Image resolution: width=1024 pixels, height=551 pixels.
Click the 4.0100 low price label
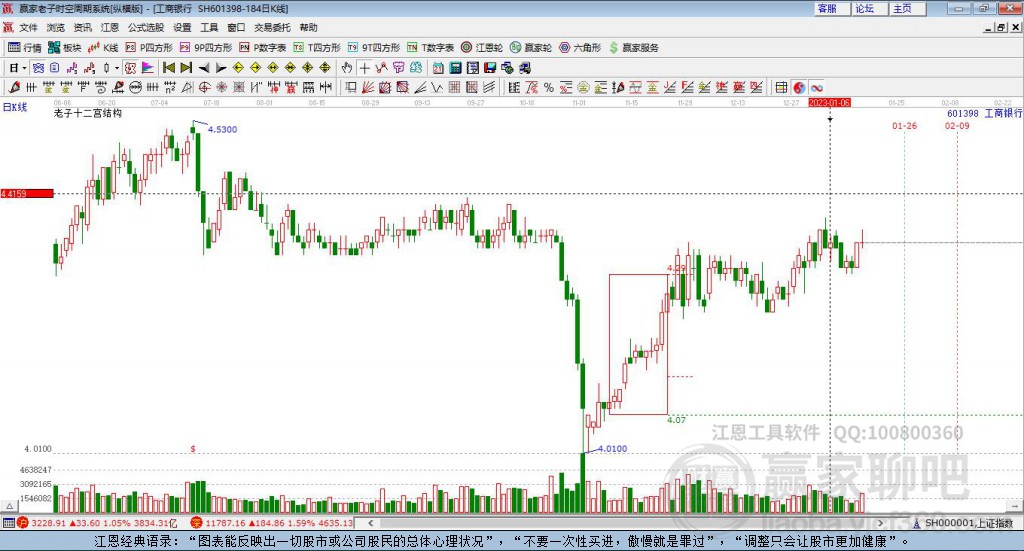pos(613,449)
